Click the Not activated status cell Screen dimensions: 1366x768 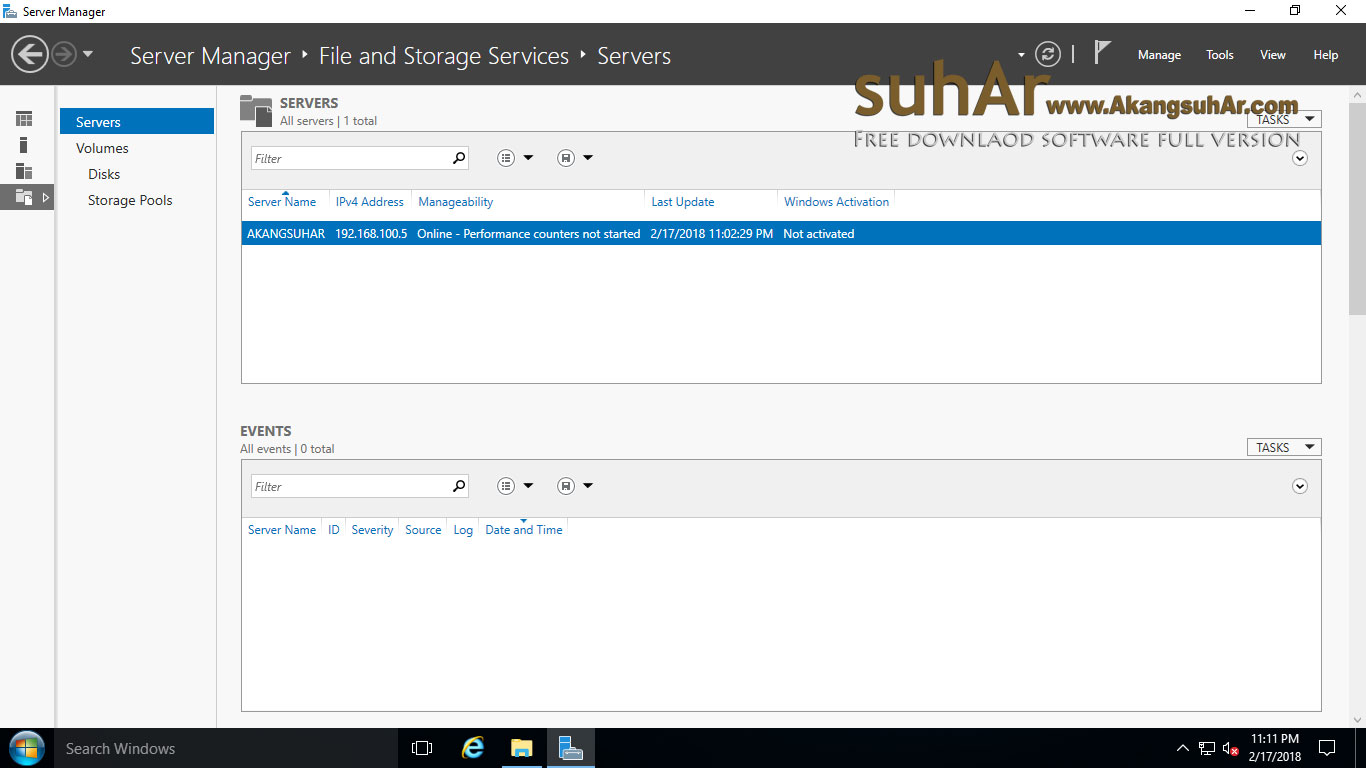click(819, 234)
